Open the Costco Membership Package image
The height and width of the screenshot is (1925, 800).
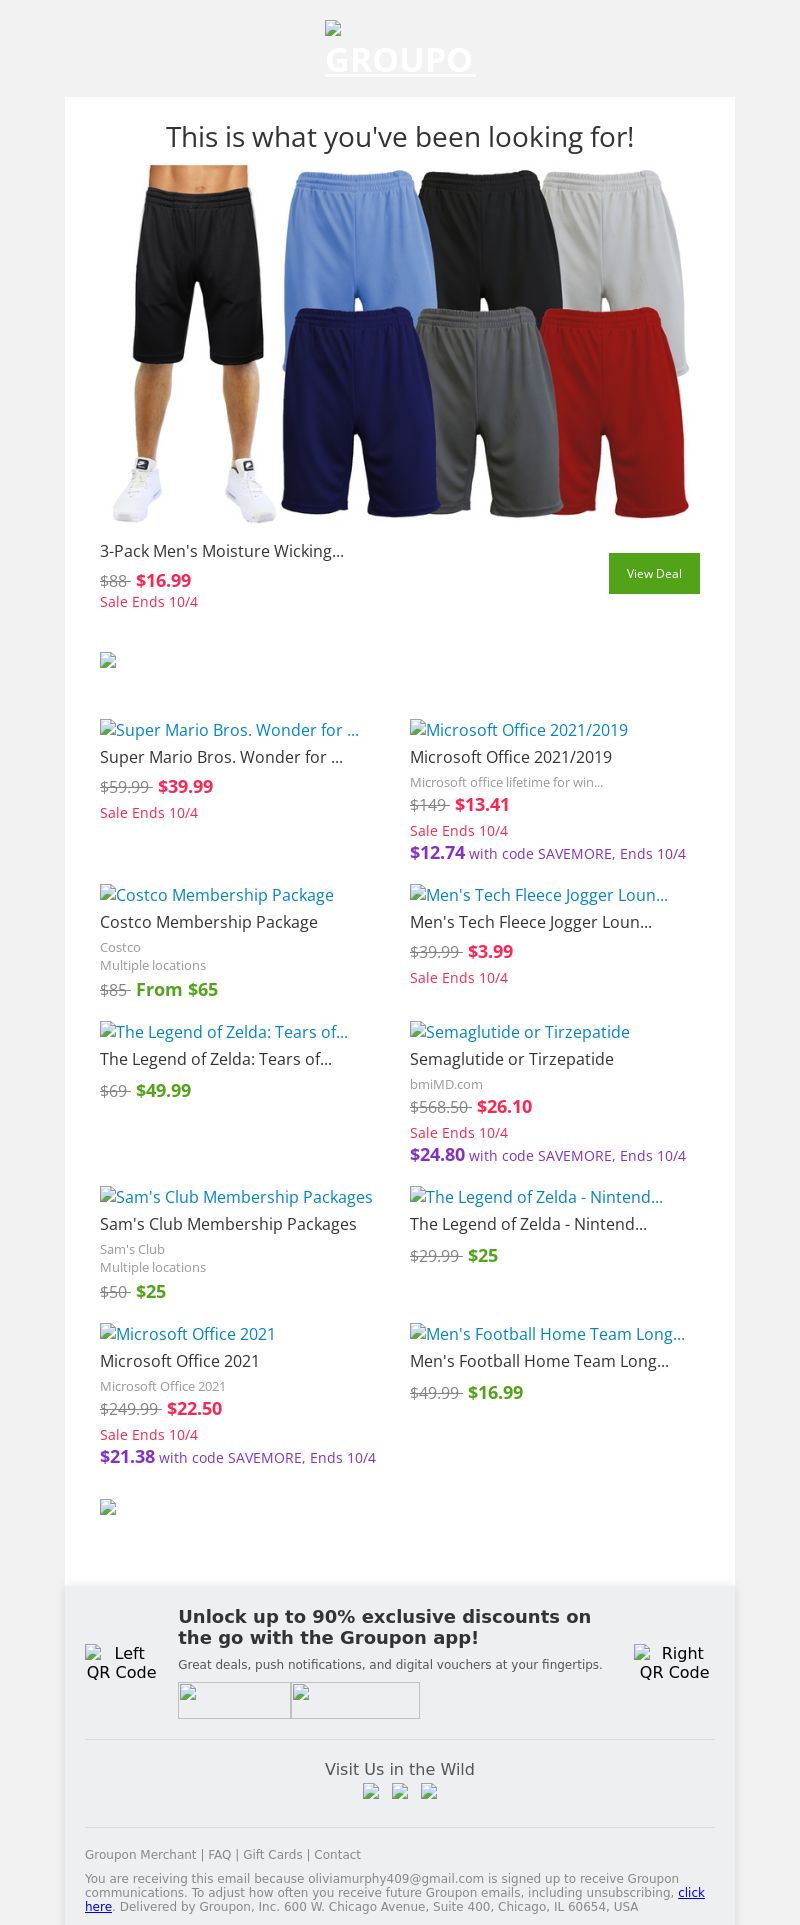coord(217,895)
